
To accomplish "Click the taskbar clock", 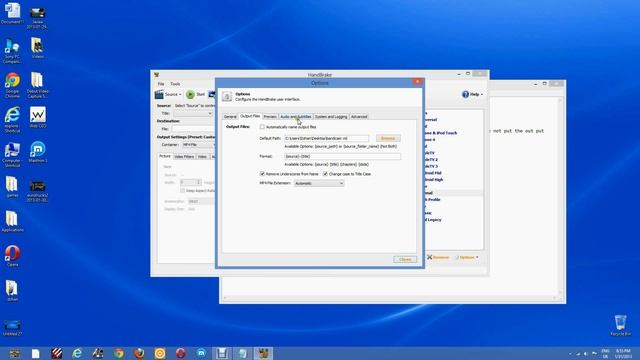I will pyautogui.click(x=623, y=353).
